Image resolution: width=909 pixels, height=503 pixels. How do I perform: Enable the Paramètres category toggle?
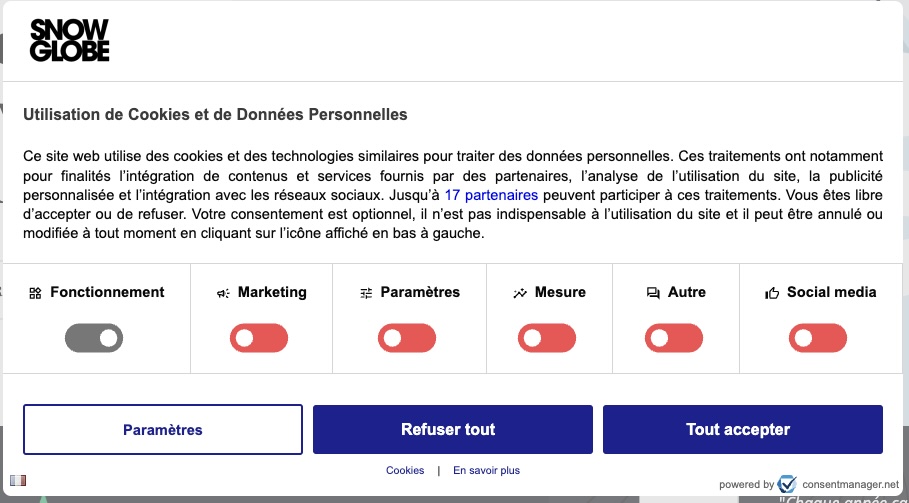407,338
